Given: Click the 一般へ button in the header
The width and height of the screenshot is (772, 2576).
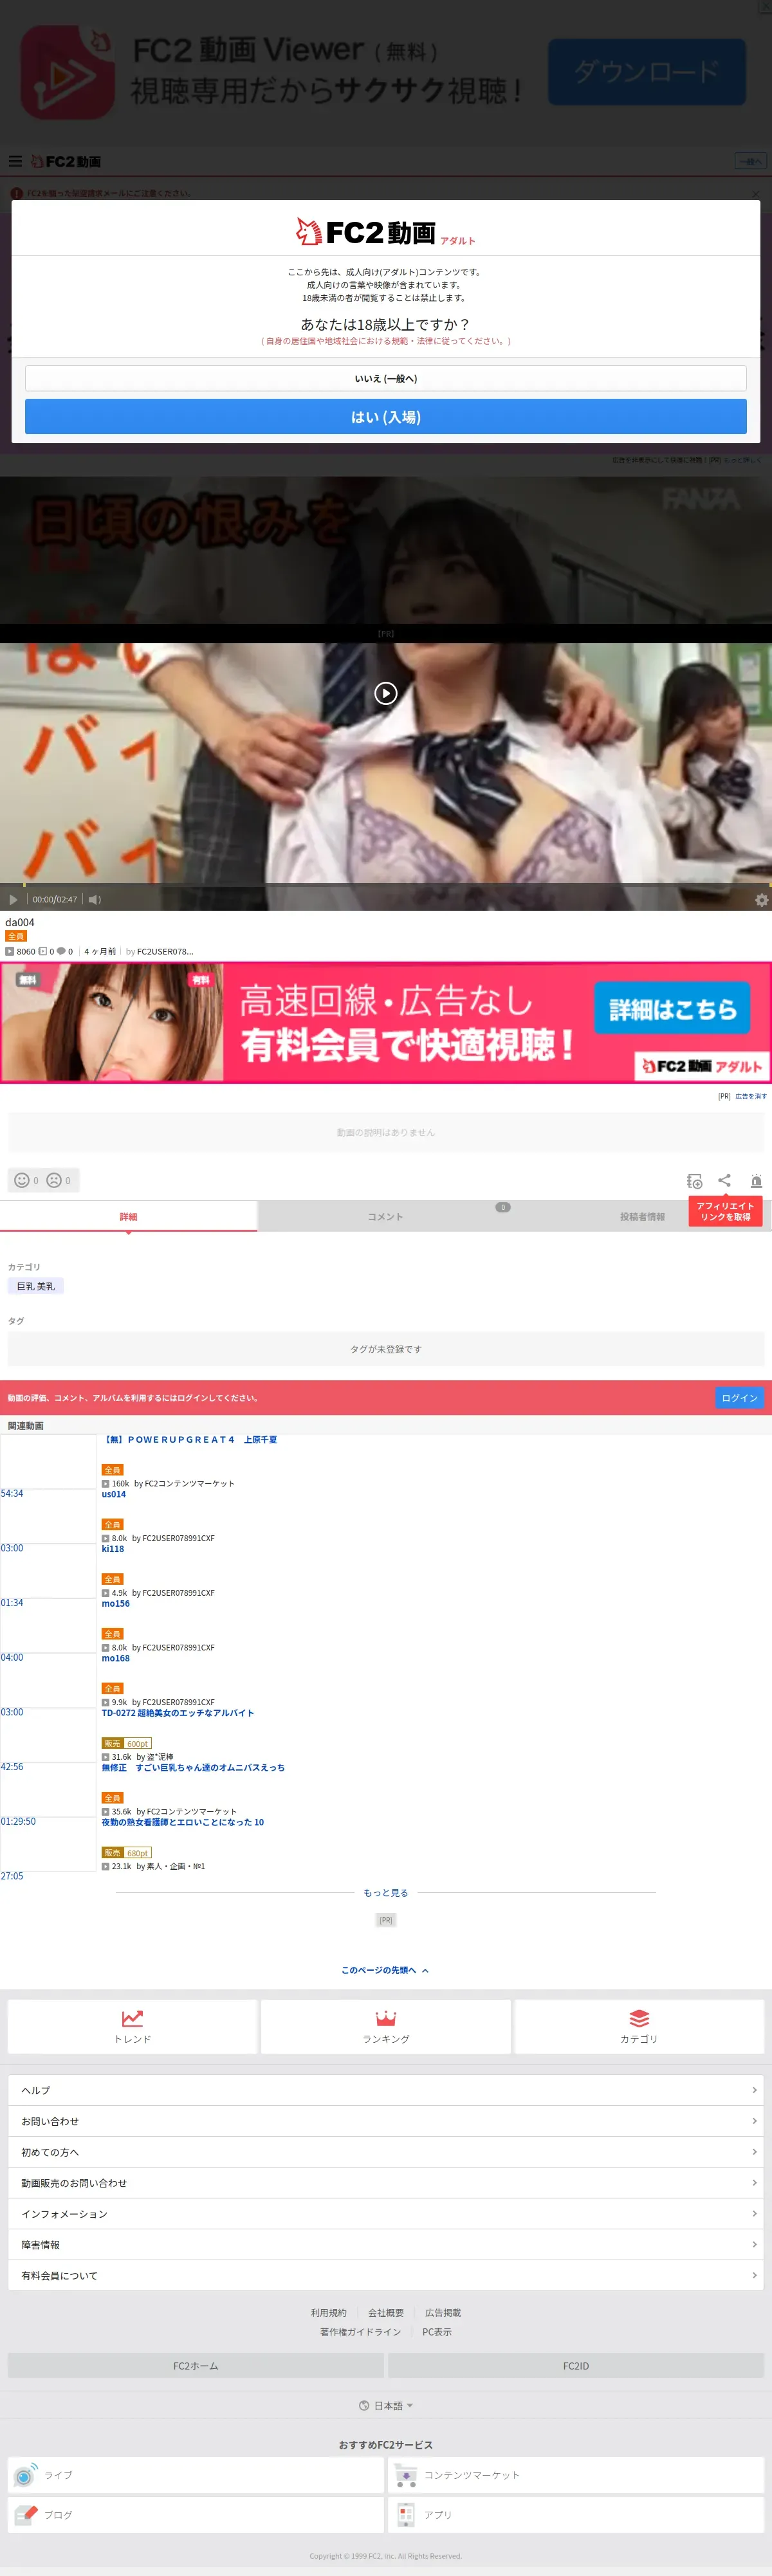Looking at the screenshot, I should (x=750, y=161).
